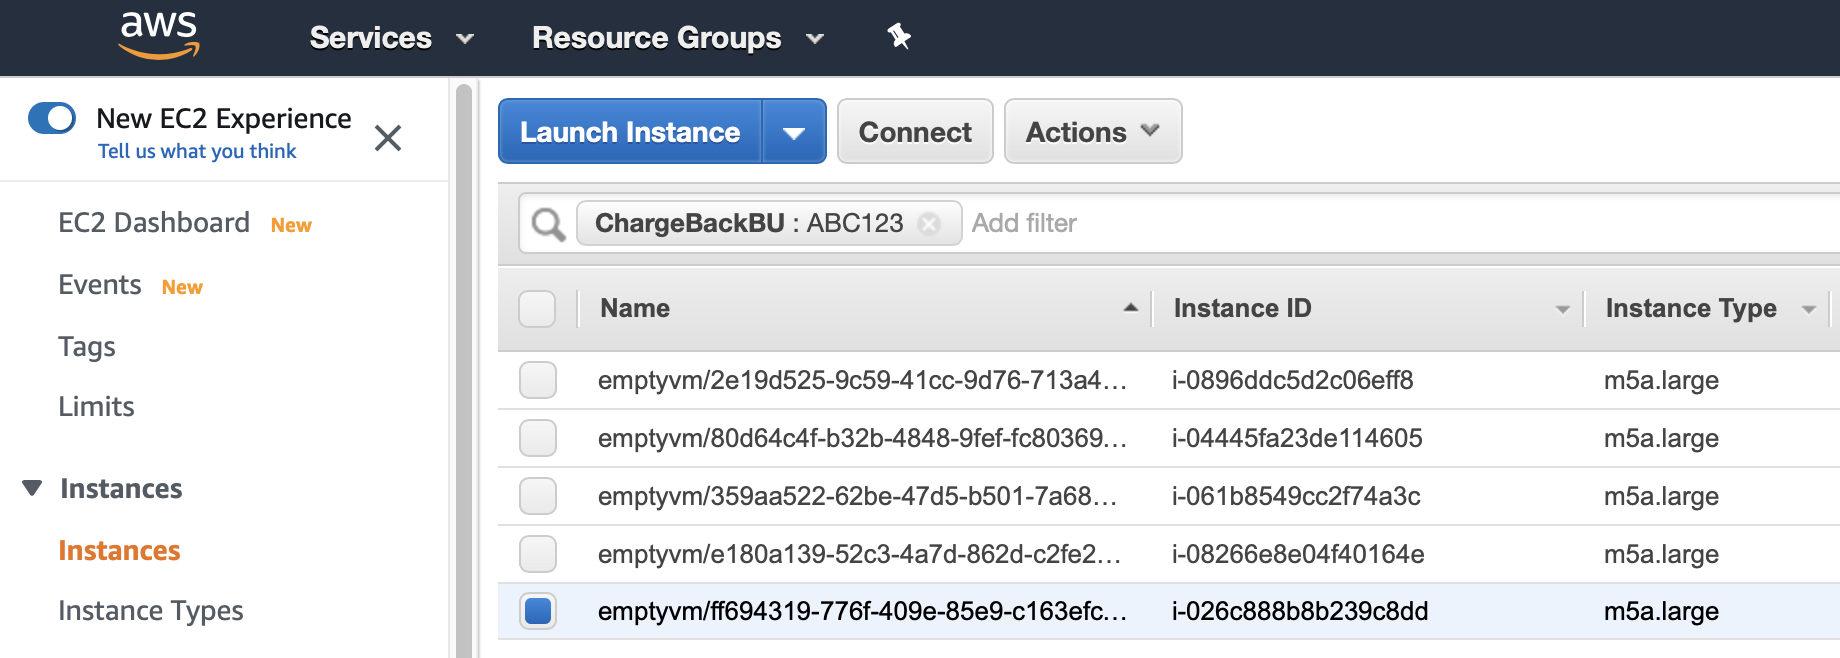Click instance ID i-061b8549cc2f74a3c
This screenshot has width=1840, height=658.
pos(1296,496)
